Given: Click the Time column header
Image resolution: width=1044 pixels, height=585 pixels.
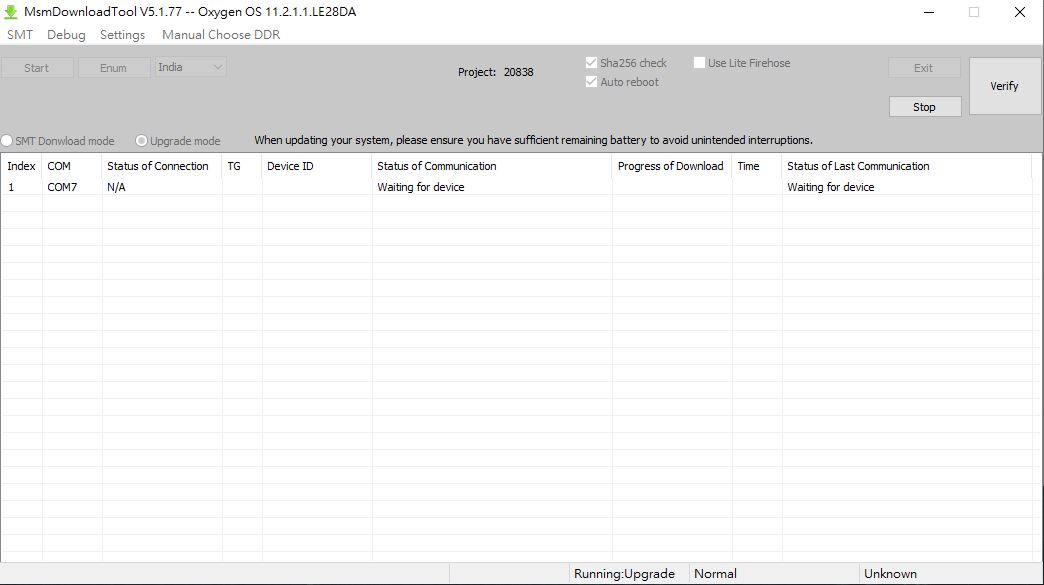Looking at the screenshot, I should pos(757,166).
